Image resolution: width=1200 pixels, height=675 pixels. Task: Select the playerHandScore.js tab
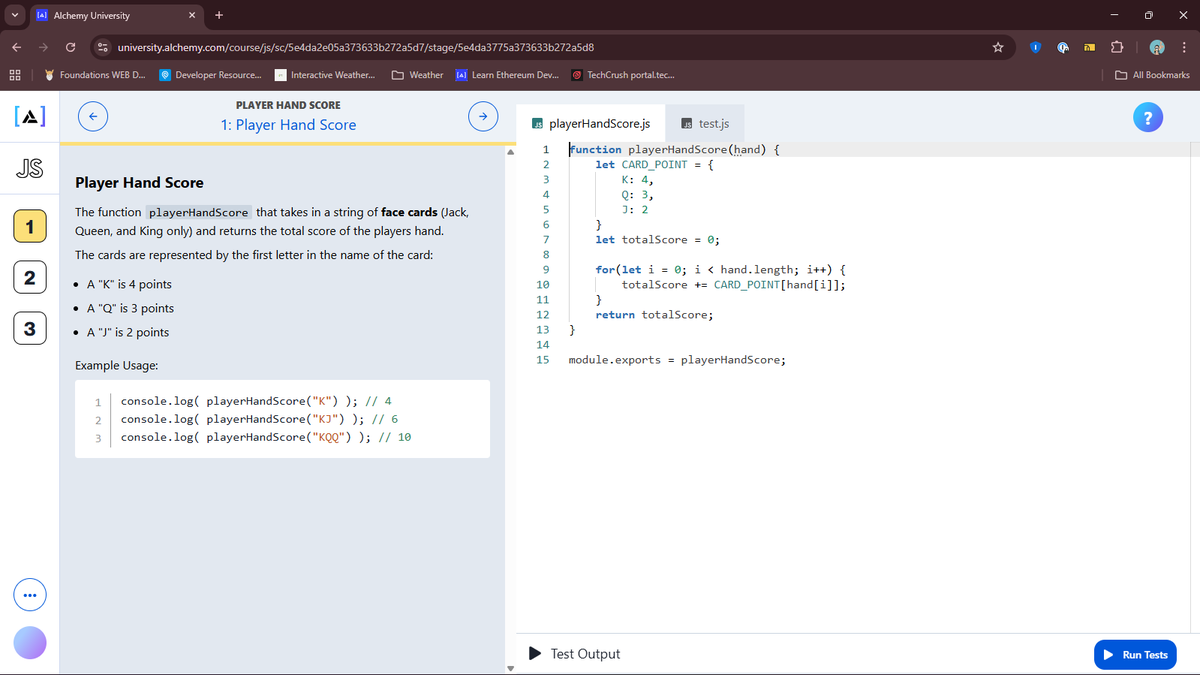(590, 124)
